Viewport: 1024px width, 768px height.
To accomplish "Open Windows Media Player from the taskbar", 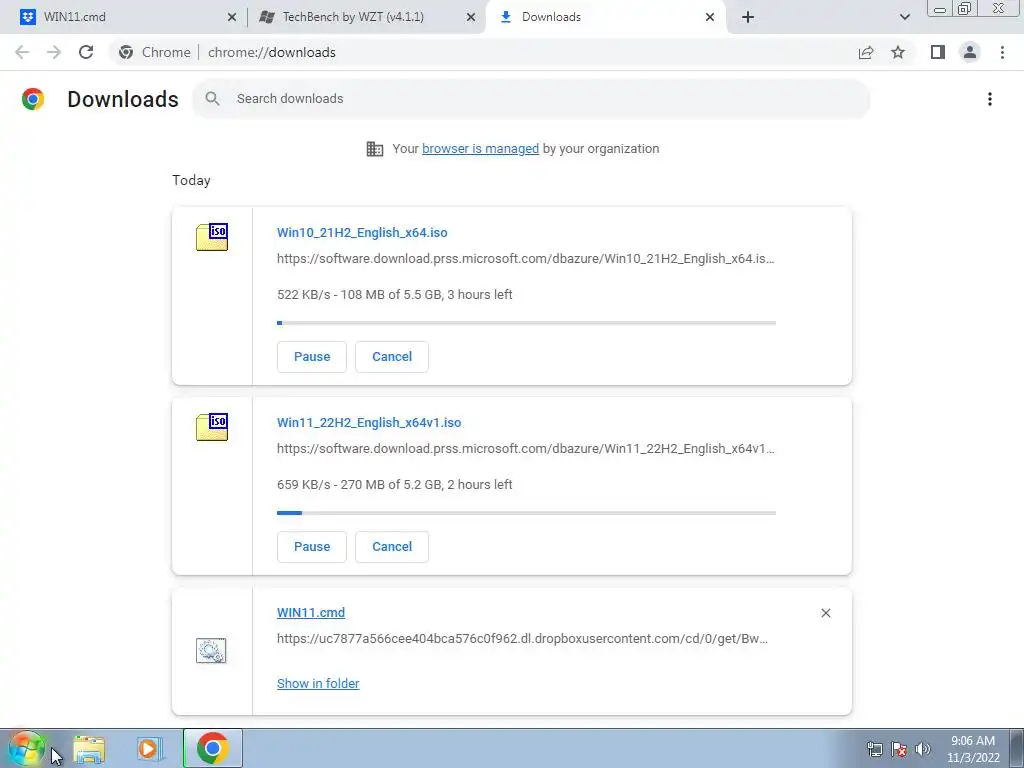I will (150, 749).
